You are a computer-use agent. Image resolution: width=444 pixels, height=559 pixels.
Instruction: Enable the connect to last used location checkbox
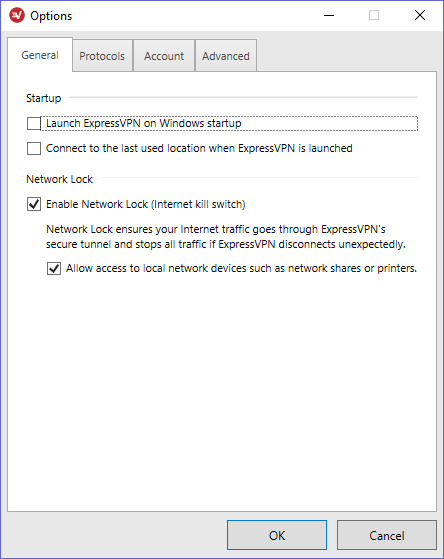tap(34, 148)
